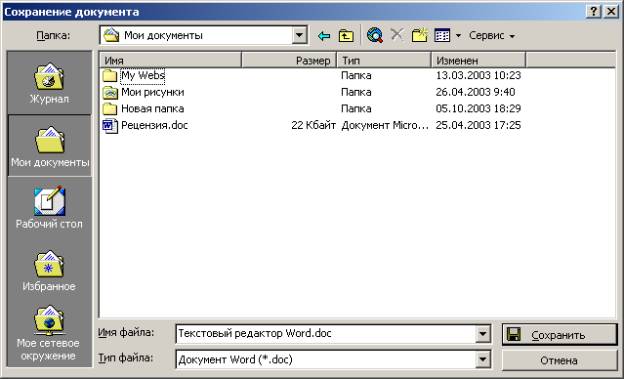
Task: Sort by the Имя column header
Action: (170, 61)
